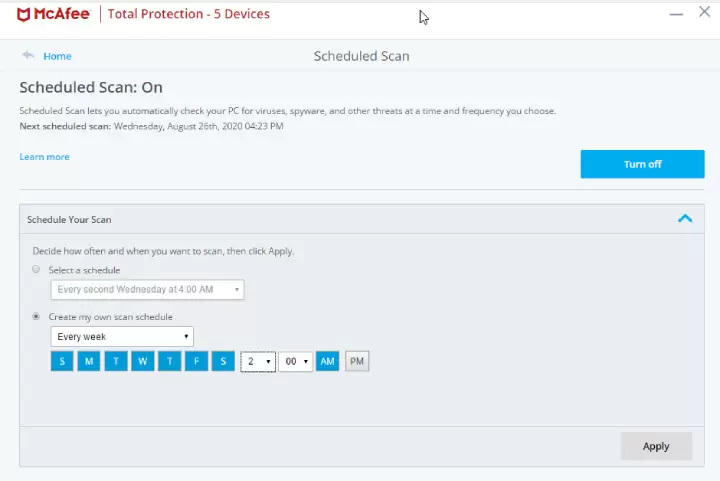Open the minutes dropdown showing 00
Screen dimensions: 720x481
click(296, 362)
